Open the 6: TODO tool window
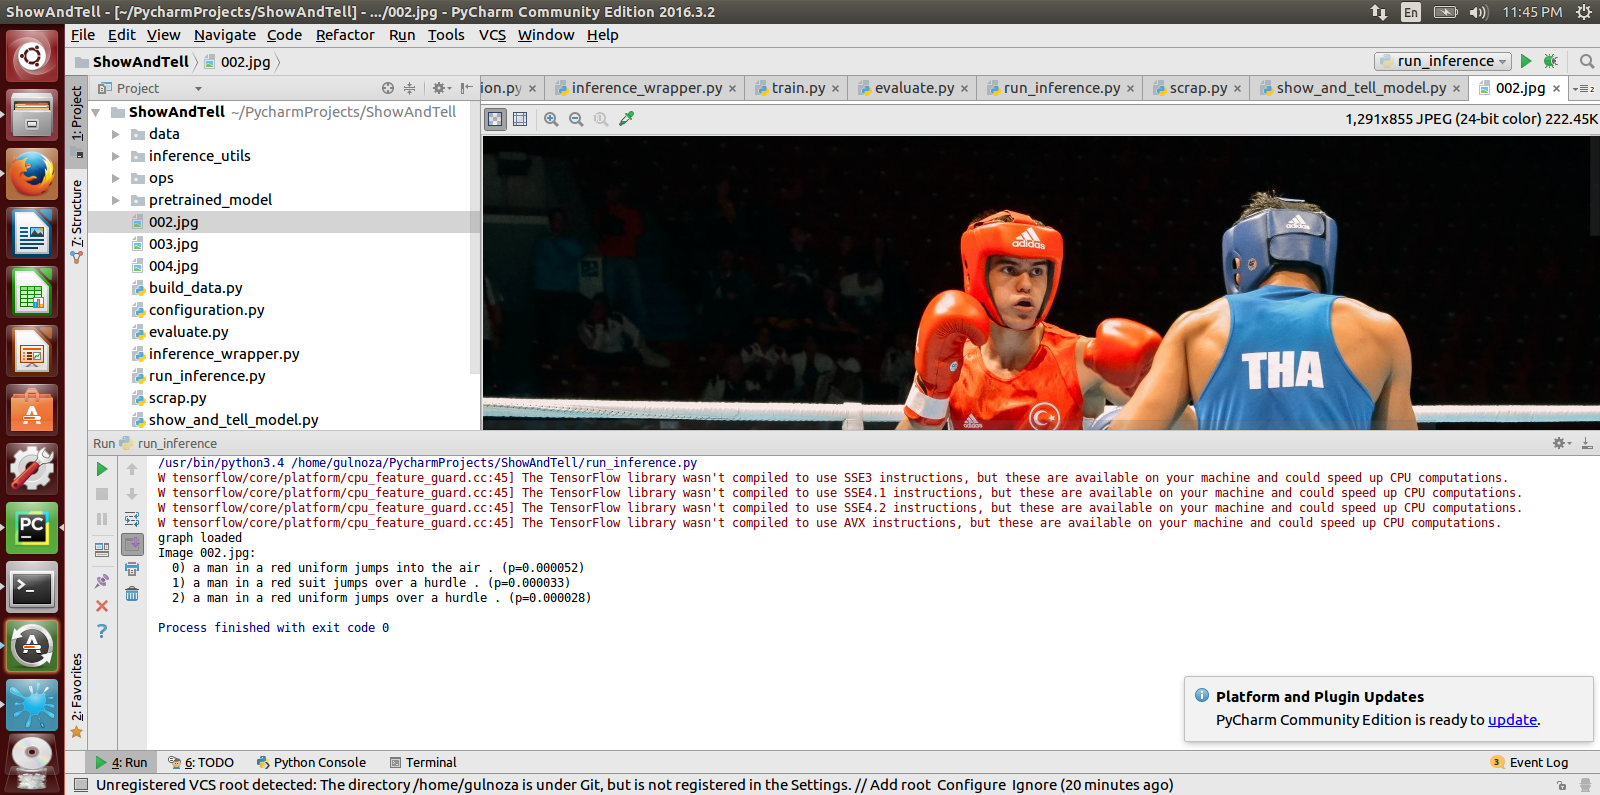This screenshot has width=1600, height=795. pos(201,762)
